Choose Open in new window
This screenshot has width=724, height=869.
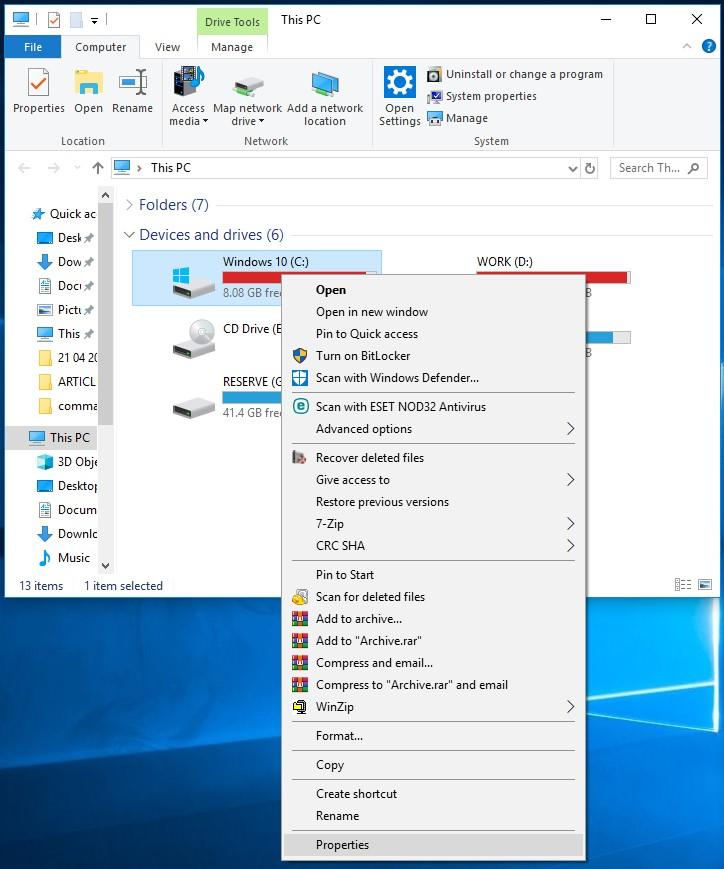(434, 312)
